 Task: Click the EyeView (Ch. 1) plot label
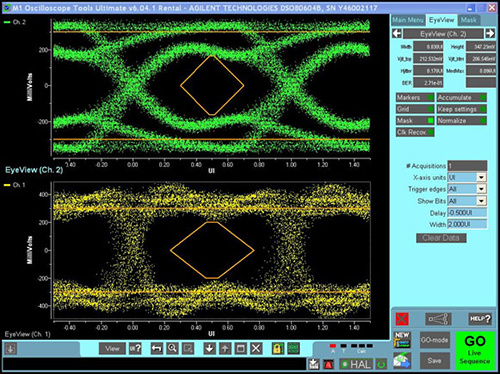click(28, 334)
